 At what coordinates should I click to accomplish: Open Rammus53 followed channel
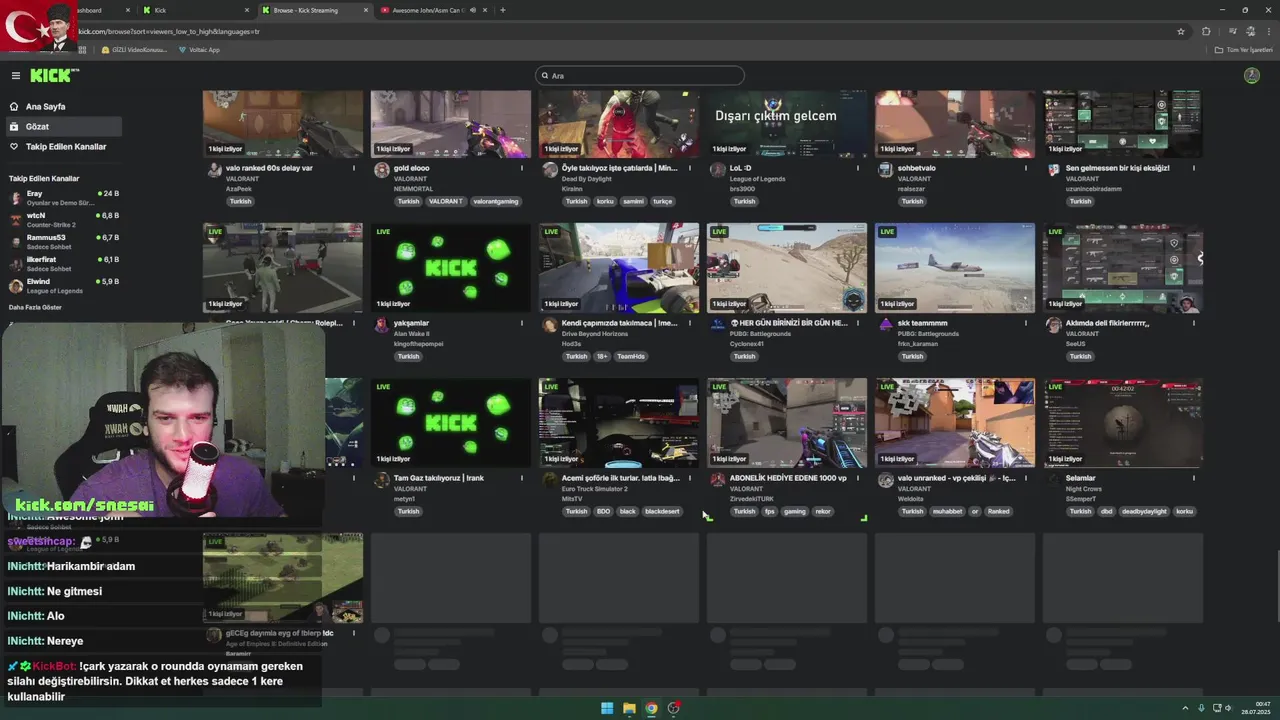(62, 241)
